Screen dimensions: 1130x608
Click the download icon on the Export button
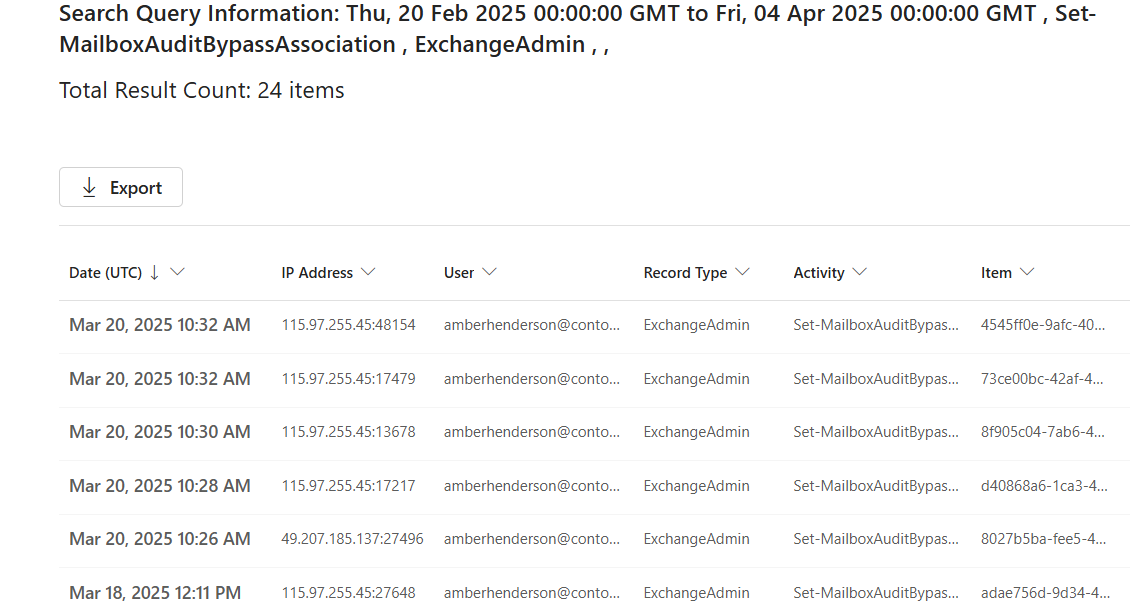click(89, 187)
